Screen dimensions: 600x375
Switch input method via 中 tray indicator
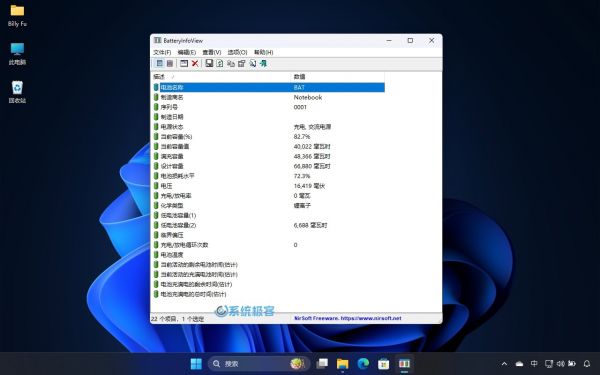(534, 364)
